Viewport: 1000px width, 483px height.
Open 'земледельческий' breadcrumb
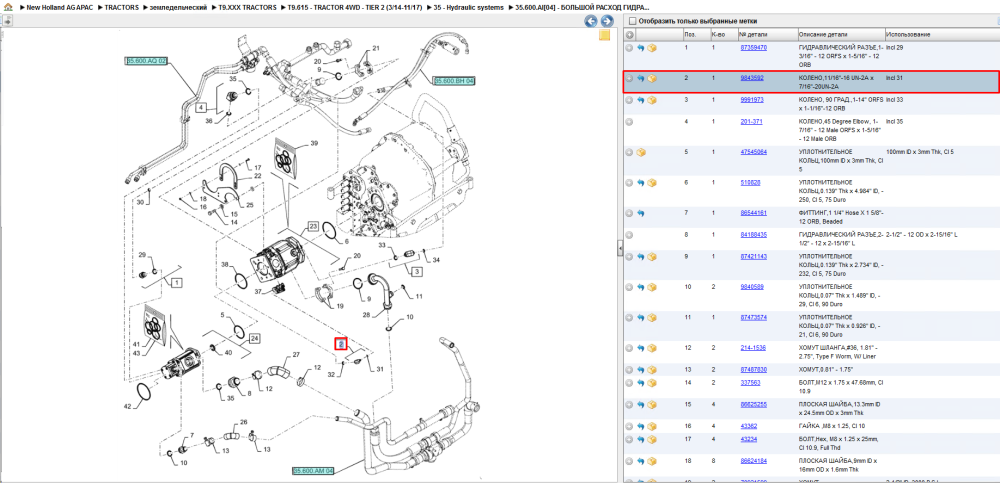pos(179,7)
